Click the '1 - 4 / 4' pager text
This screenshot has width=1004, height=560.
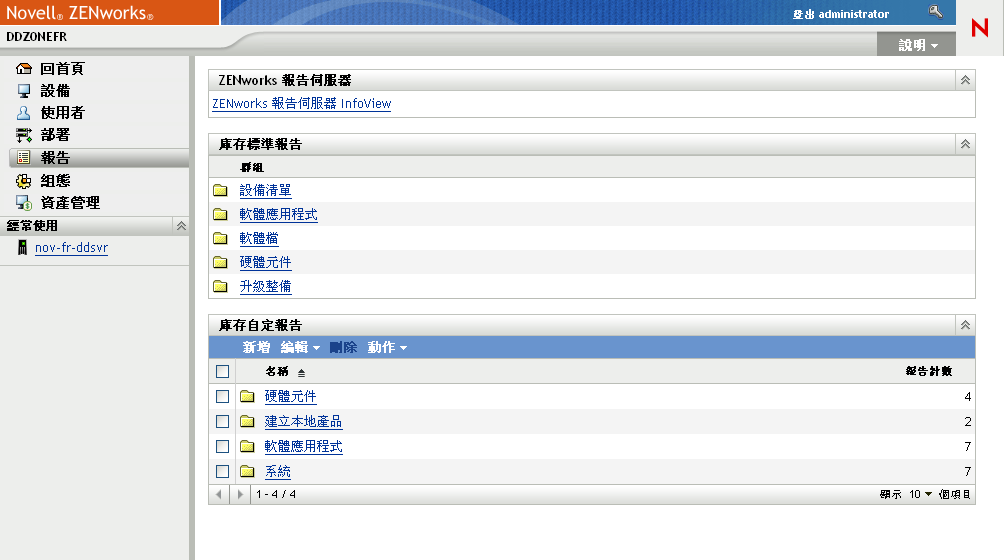(276, 494)
